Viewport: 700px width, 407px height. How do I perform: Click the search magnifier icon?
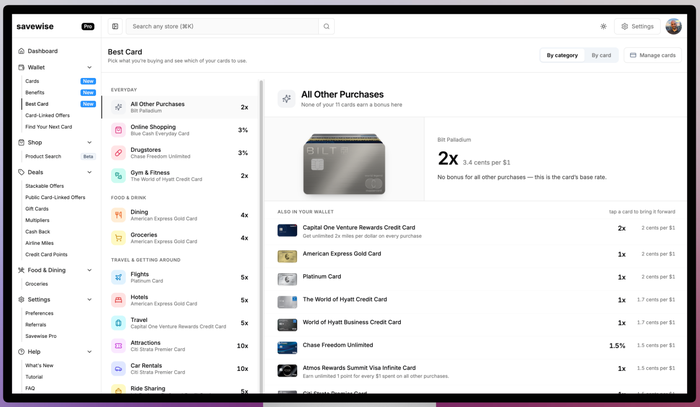[x=326, y=26]
